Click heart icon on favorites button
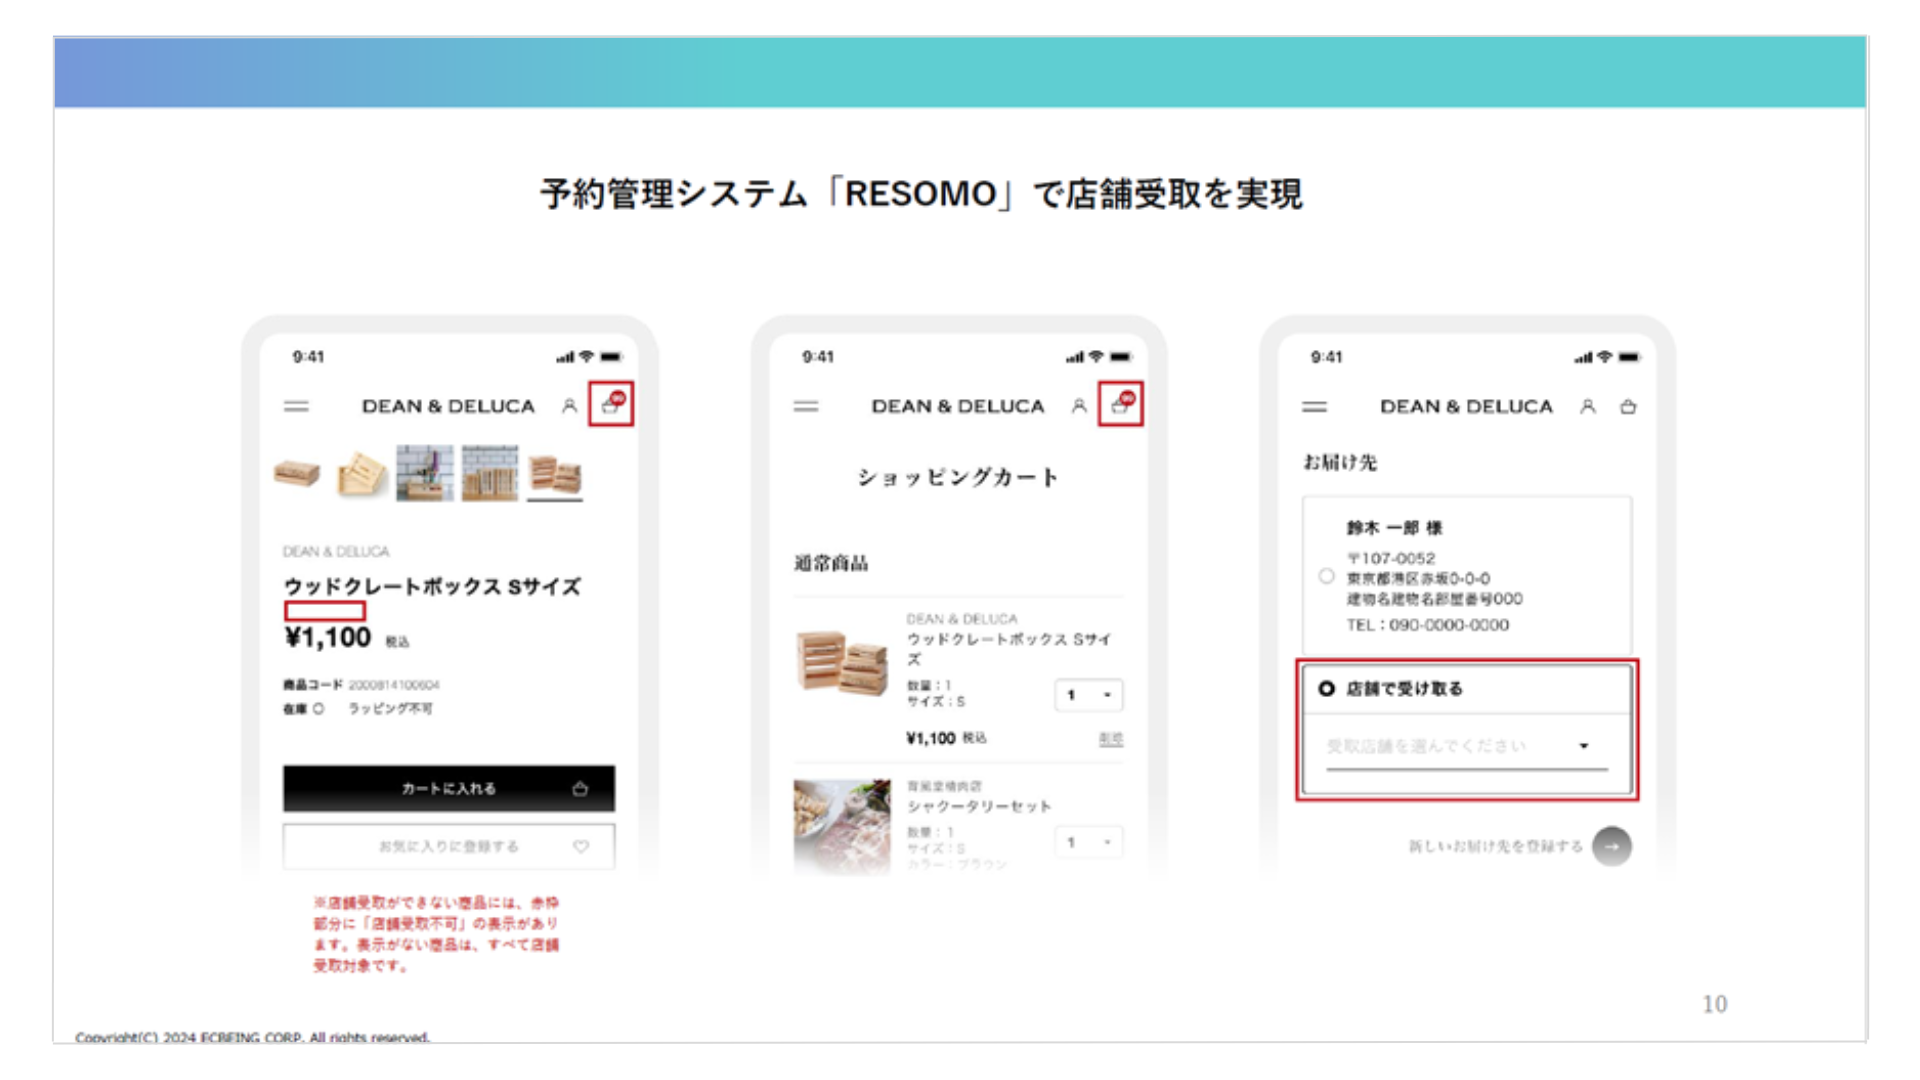The width and height of the screenshot is (1920, 1080). (581, 846)
